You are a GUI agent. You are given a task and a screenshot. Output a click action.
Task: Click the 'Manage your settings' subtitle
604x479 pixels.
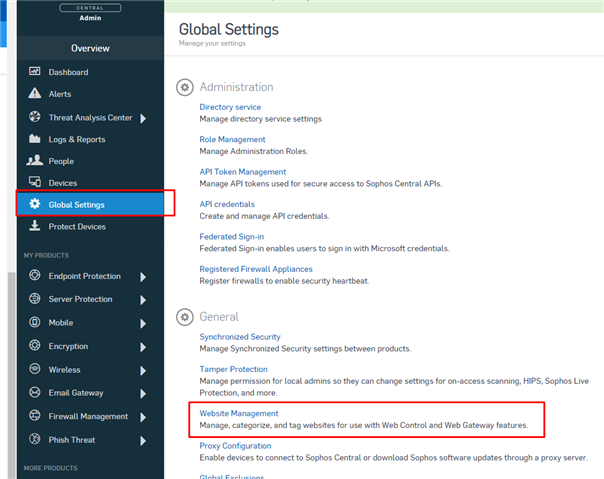tap(212, 44)
